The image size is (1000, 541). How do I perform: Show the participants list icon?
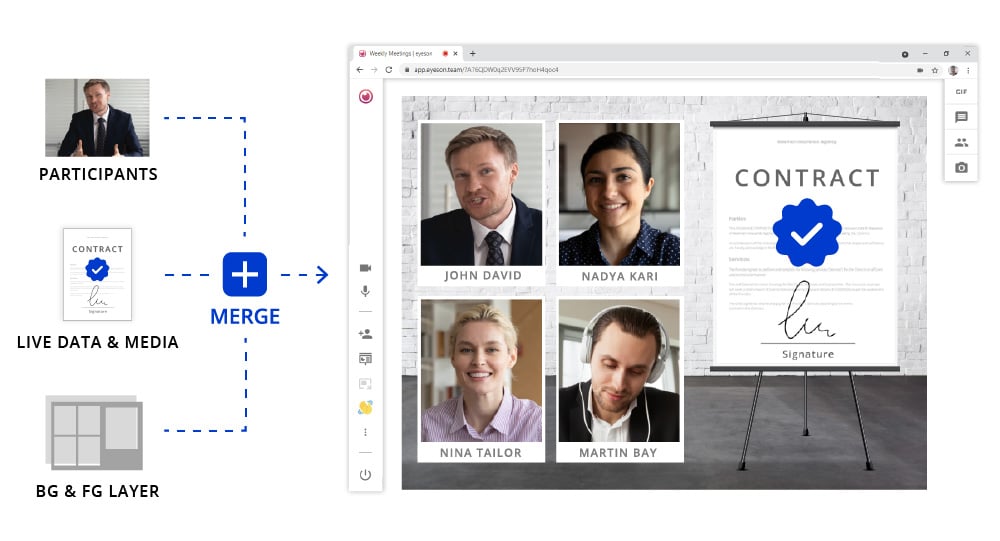[961, 142]
